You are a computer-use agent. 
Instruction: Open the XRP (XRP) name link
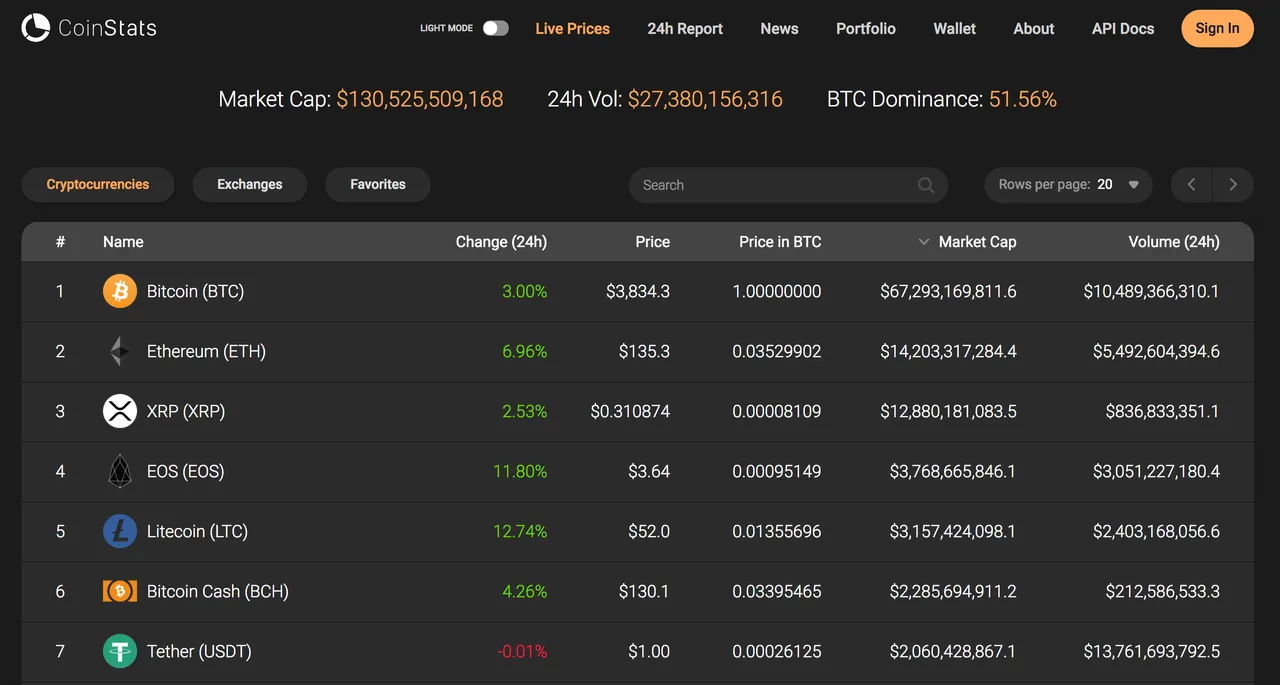(x=186, y=411)
